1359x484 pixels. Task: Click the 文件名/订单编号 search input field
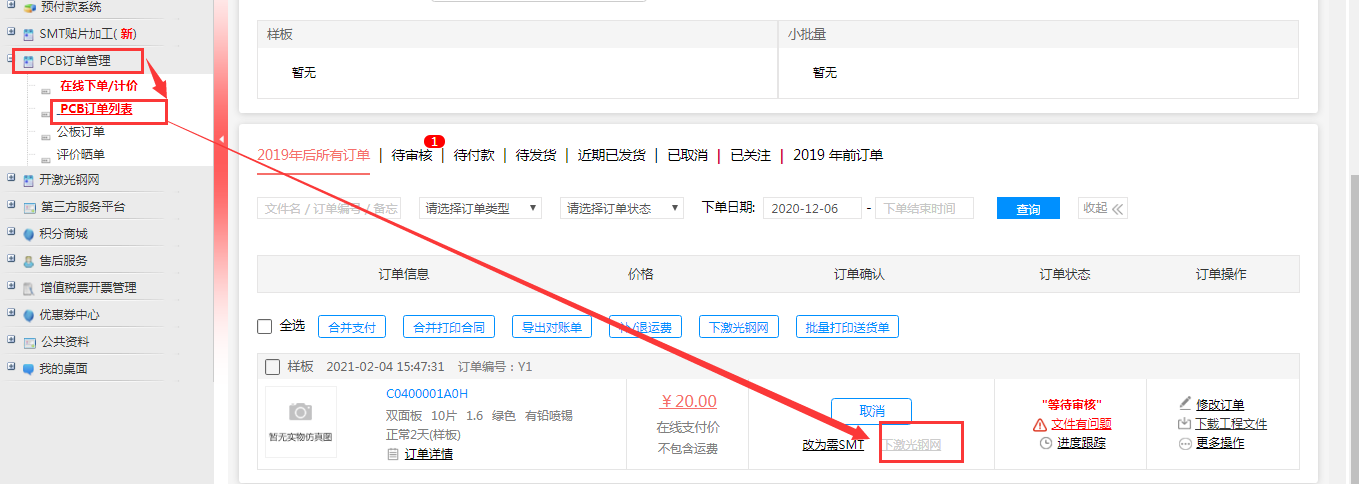(x=328, y=208)
